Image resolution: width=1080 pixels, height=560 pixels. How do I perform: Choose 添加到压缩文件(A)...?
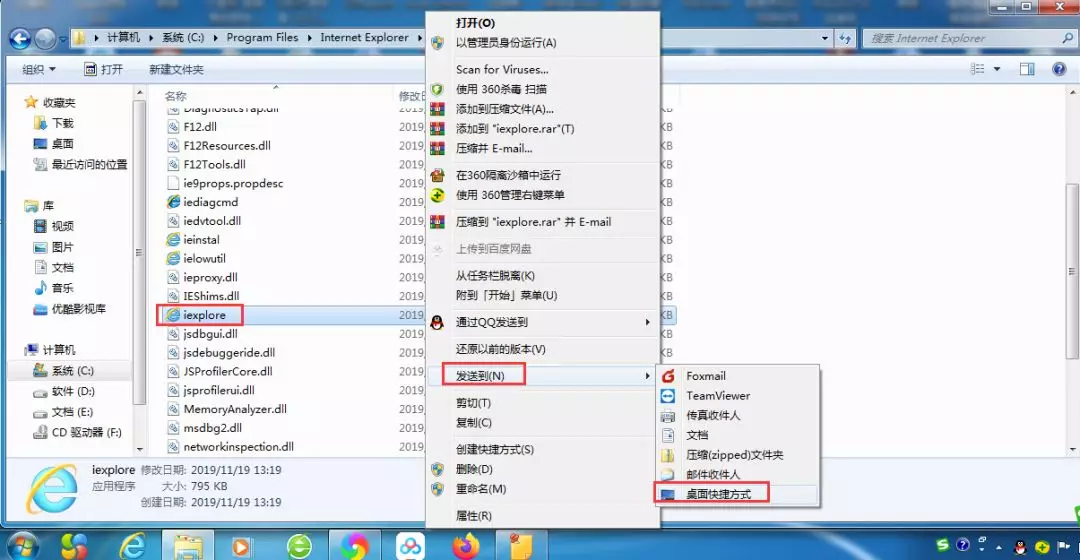504,109
